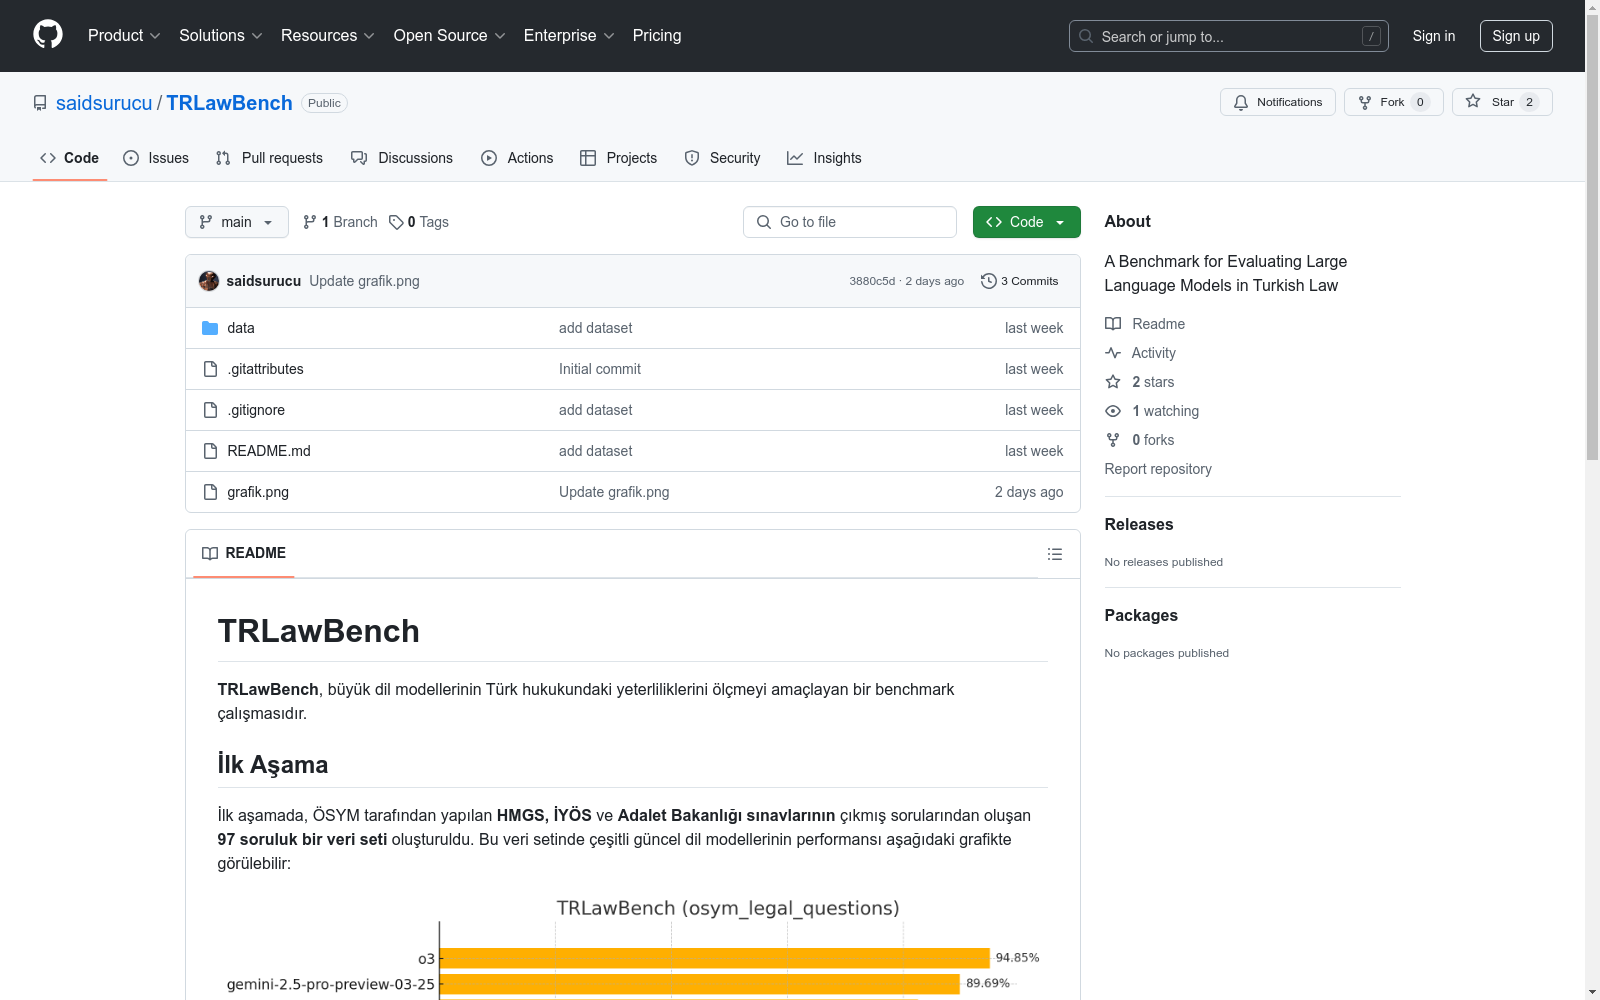
Task: Click the README.md file icon
Action: [x=210, y=451]
